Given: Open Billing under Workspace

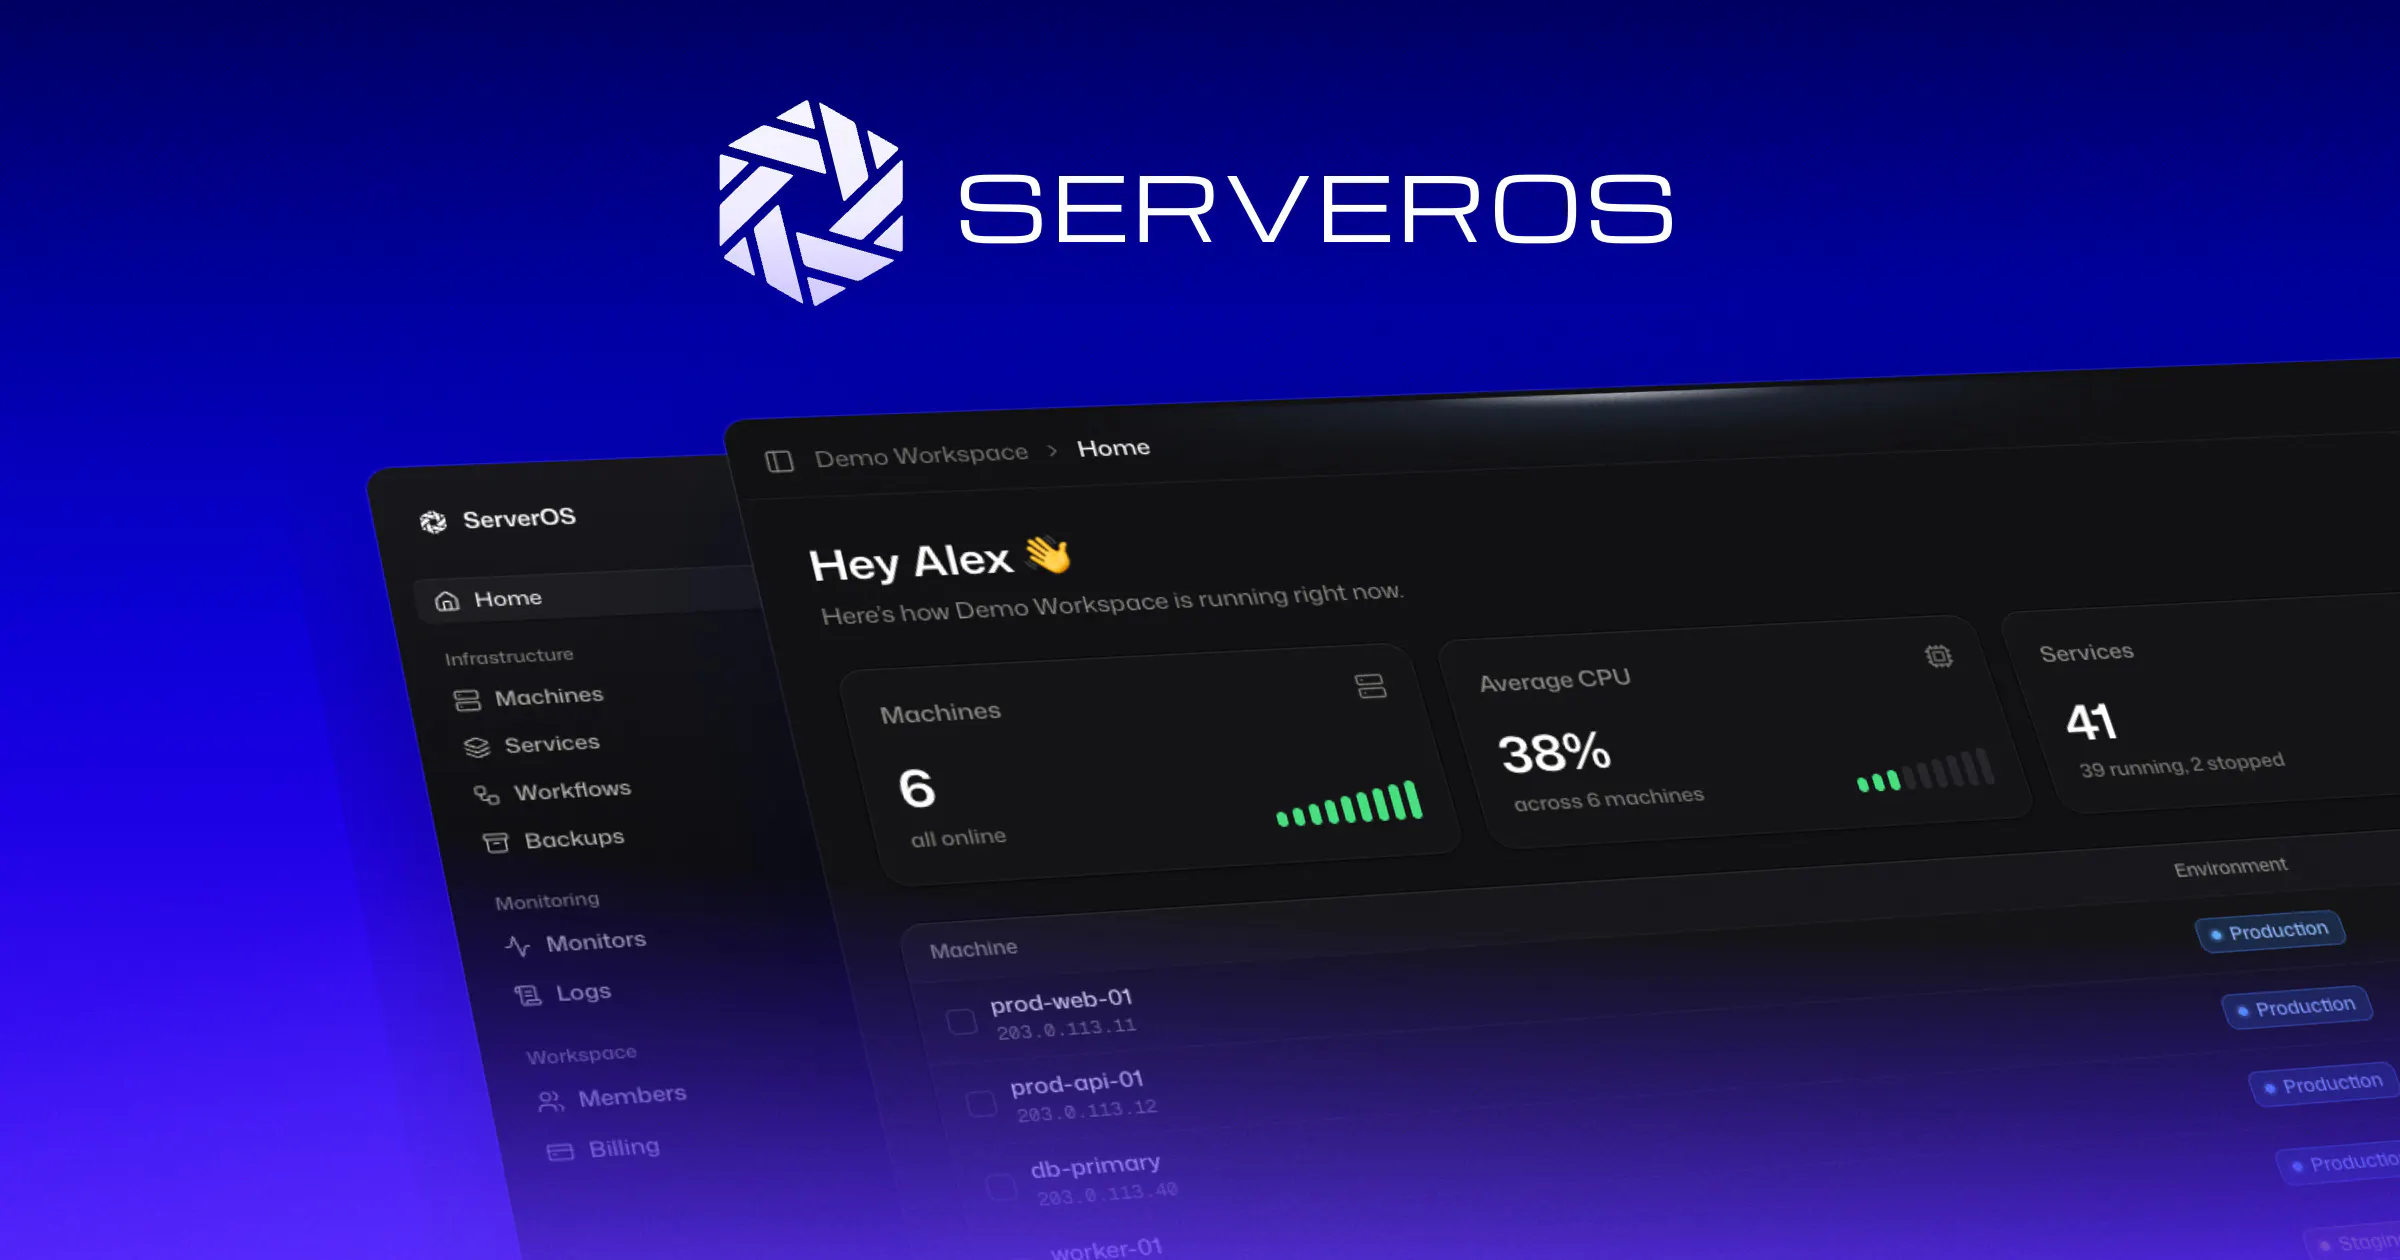Looking at the screenshot, I should click(603, 1149).
